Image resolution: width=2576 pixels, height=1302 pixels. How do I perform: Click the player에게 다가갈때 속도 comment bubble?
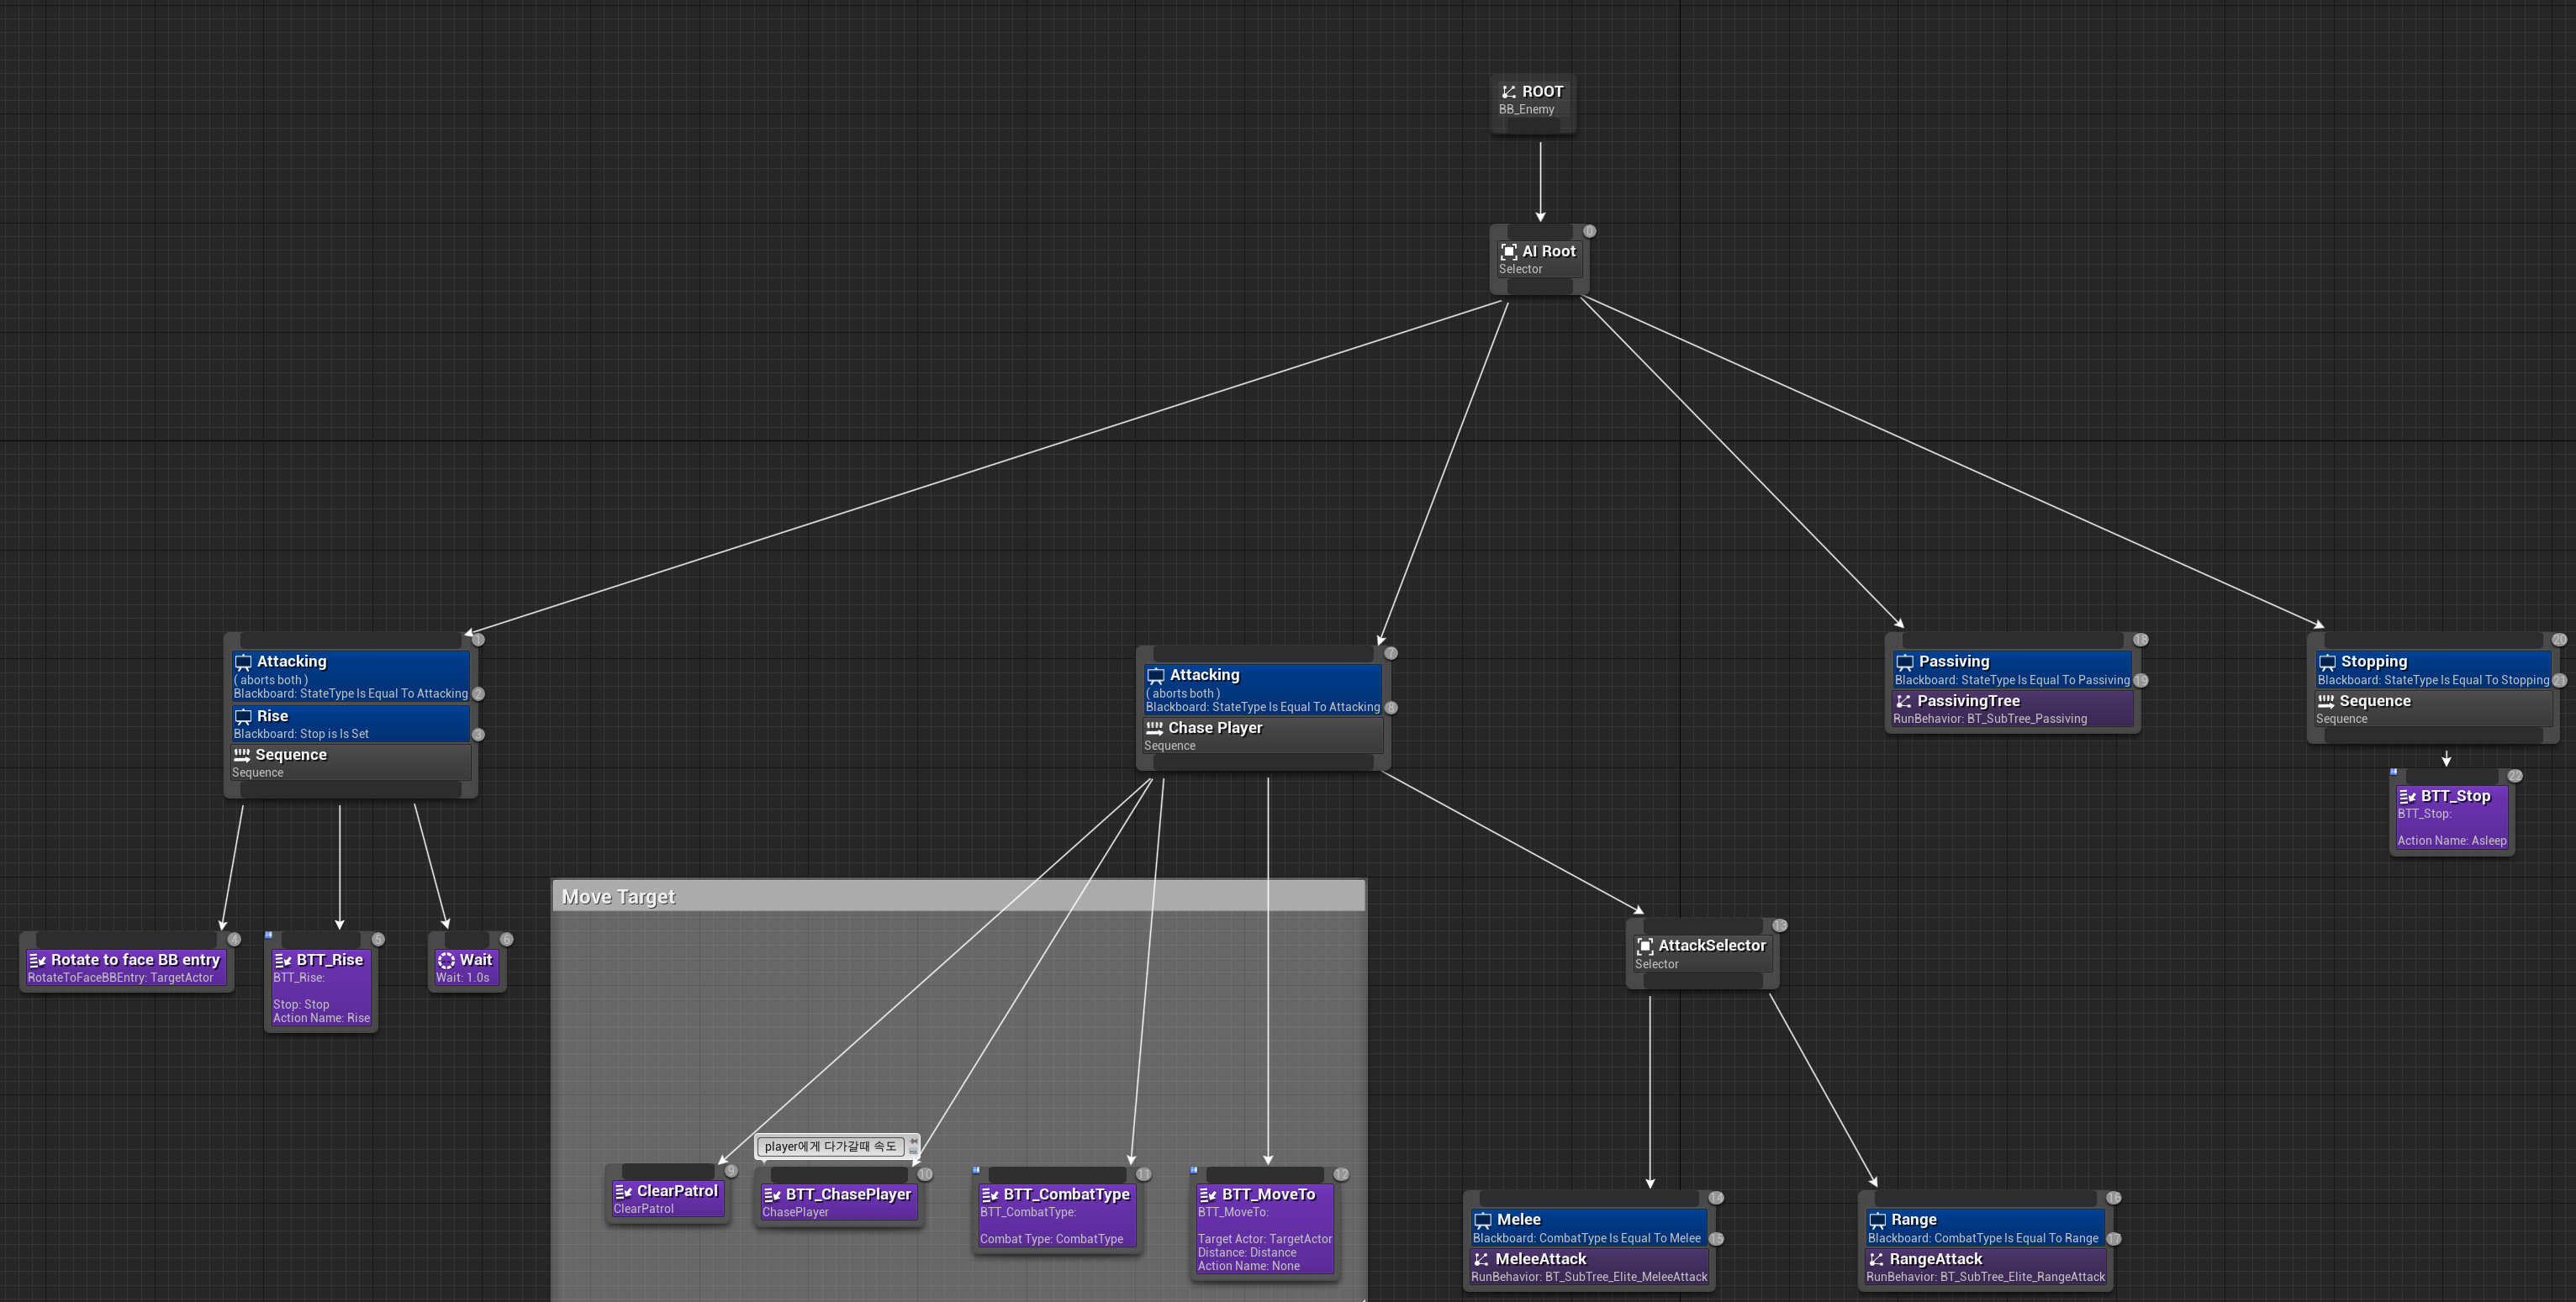pyautogui.click(x=830, y=1146)
